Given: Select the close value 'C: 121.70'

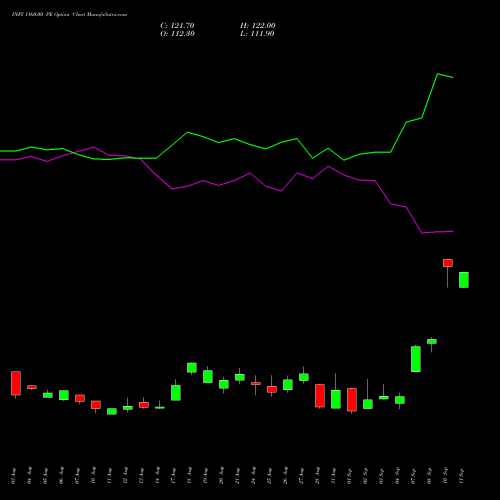Looking at the screenshot, I should point(177,26).
